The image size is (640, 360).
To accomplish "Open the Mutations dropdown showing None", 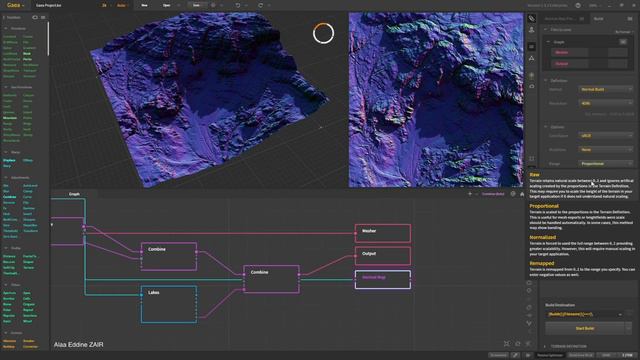I will click(x=606, y=150).
